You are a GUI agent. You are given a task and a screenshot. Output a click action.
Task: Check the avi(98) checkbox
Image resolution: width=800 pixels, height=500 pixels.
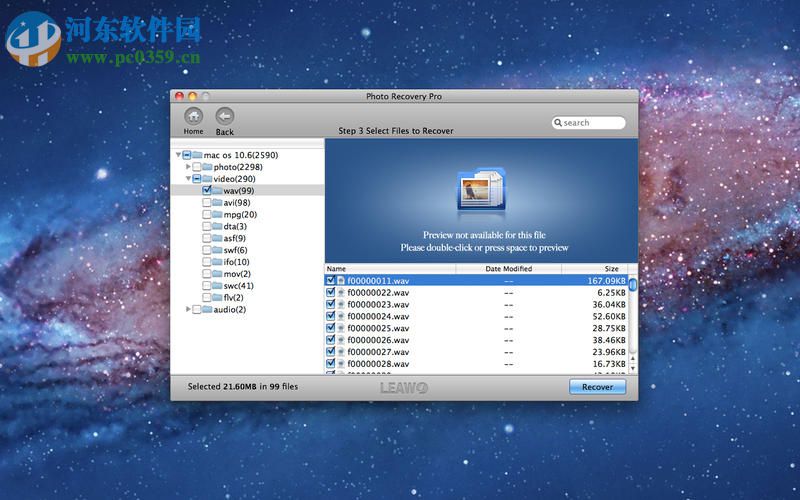point(207,203)
